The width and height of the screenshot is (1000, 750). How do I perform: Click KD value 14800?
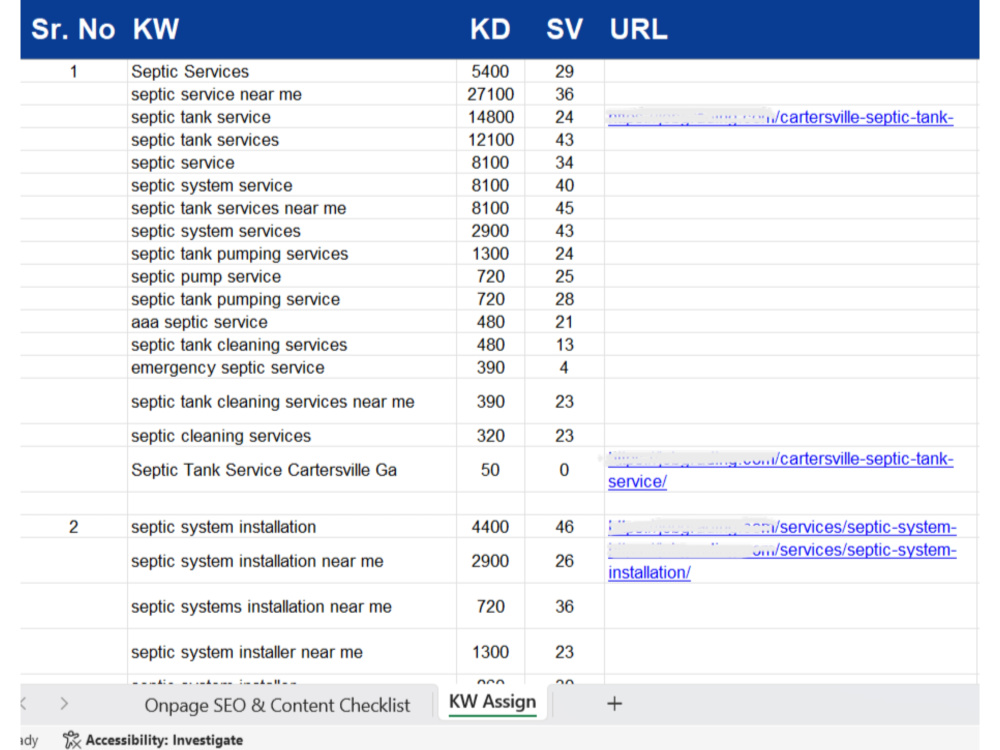click(490, 117)
